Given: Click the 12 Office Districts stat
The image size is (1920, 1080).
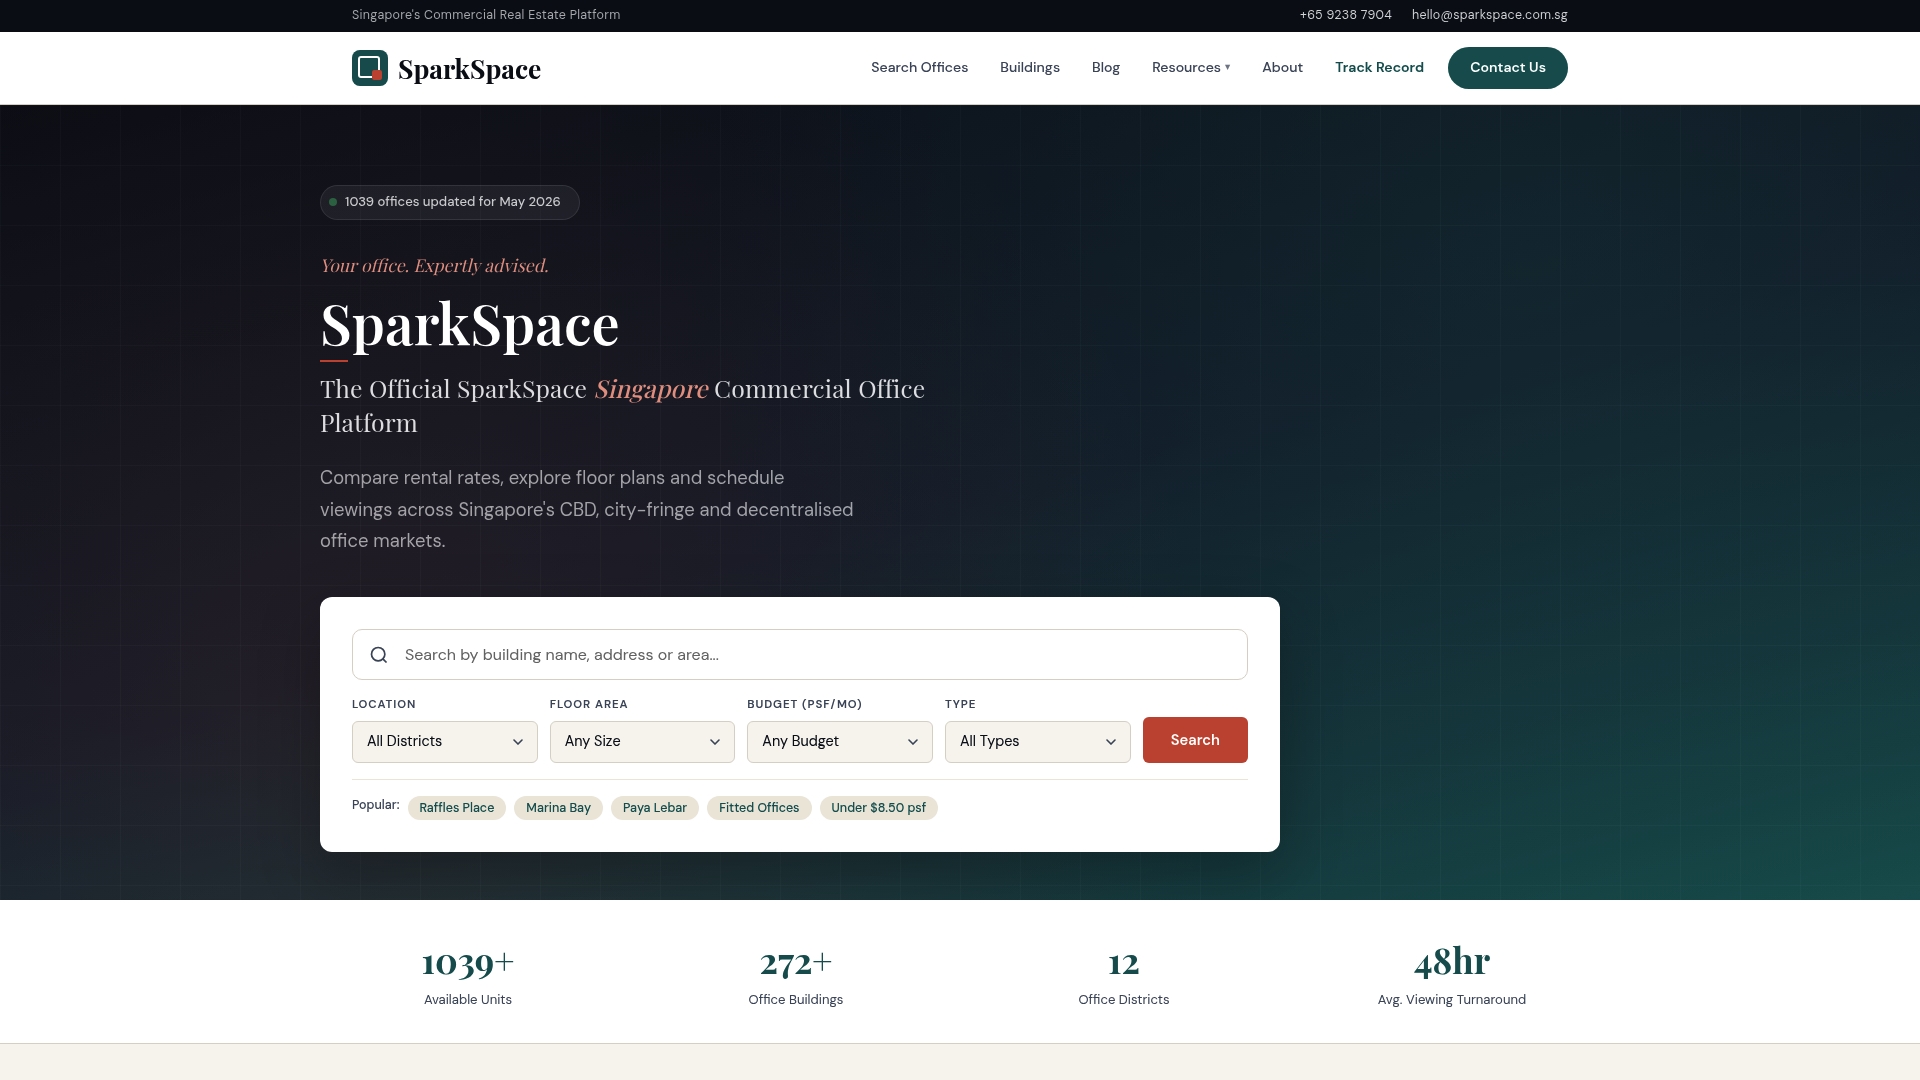Looking at the screenshot, I should 1124,975.
